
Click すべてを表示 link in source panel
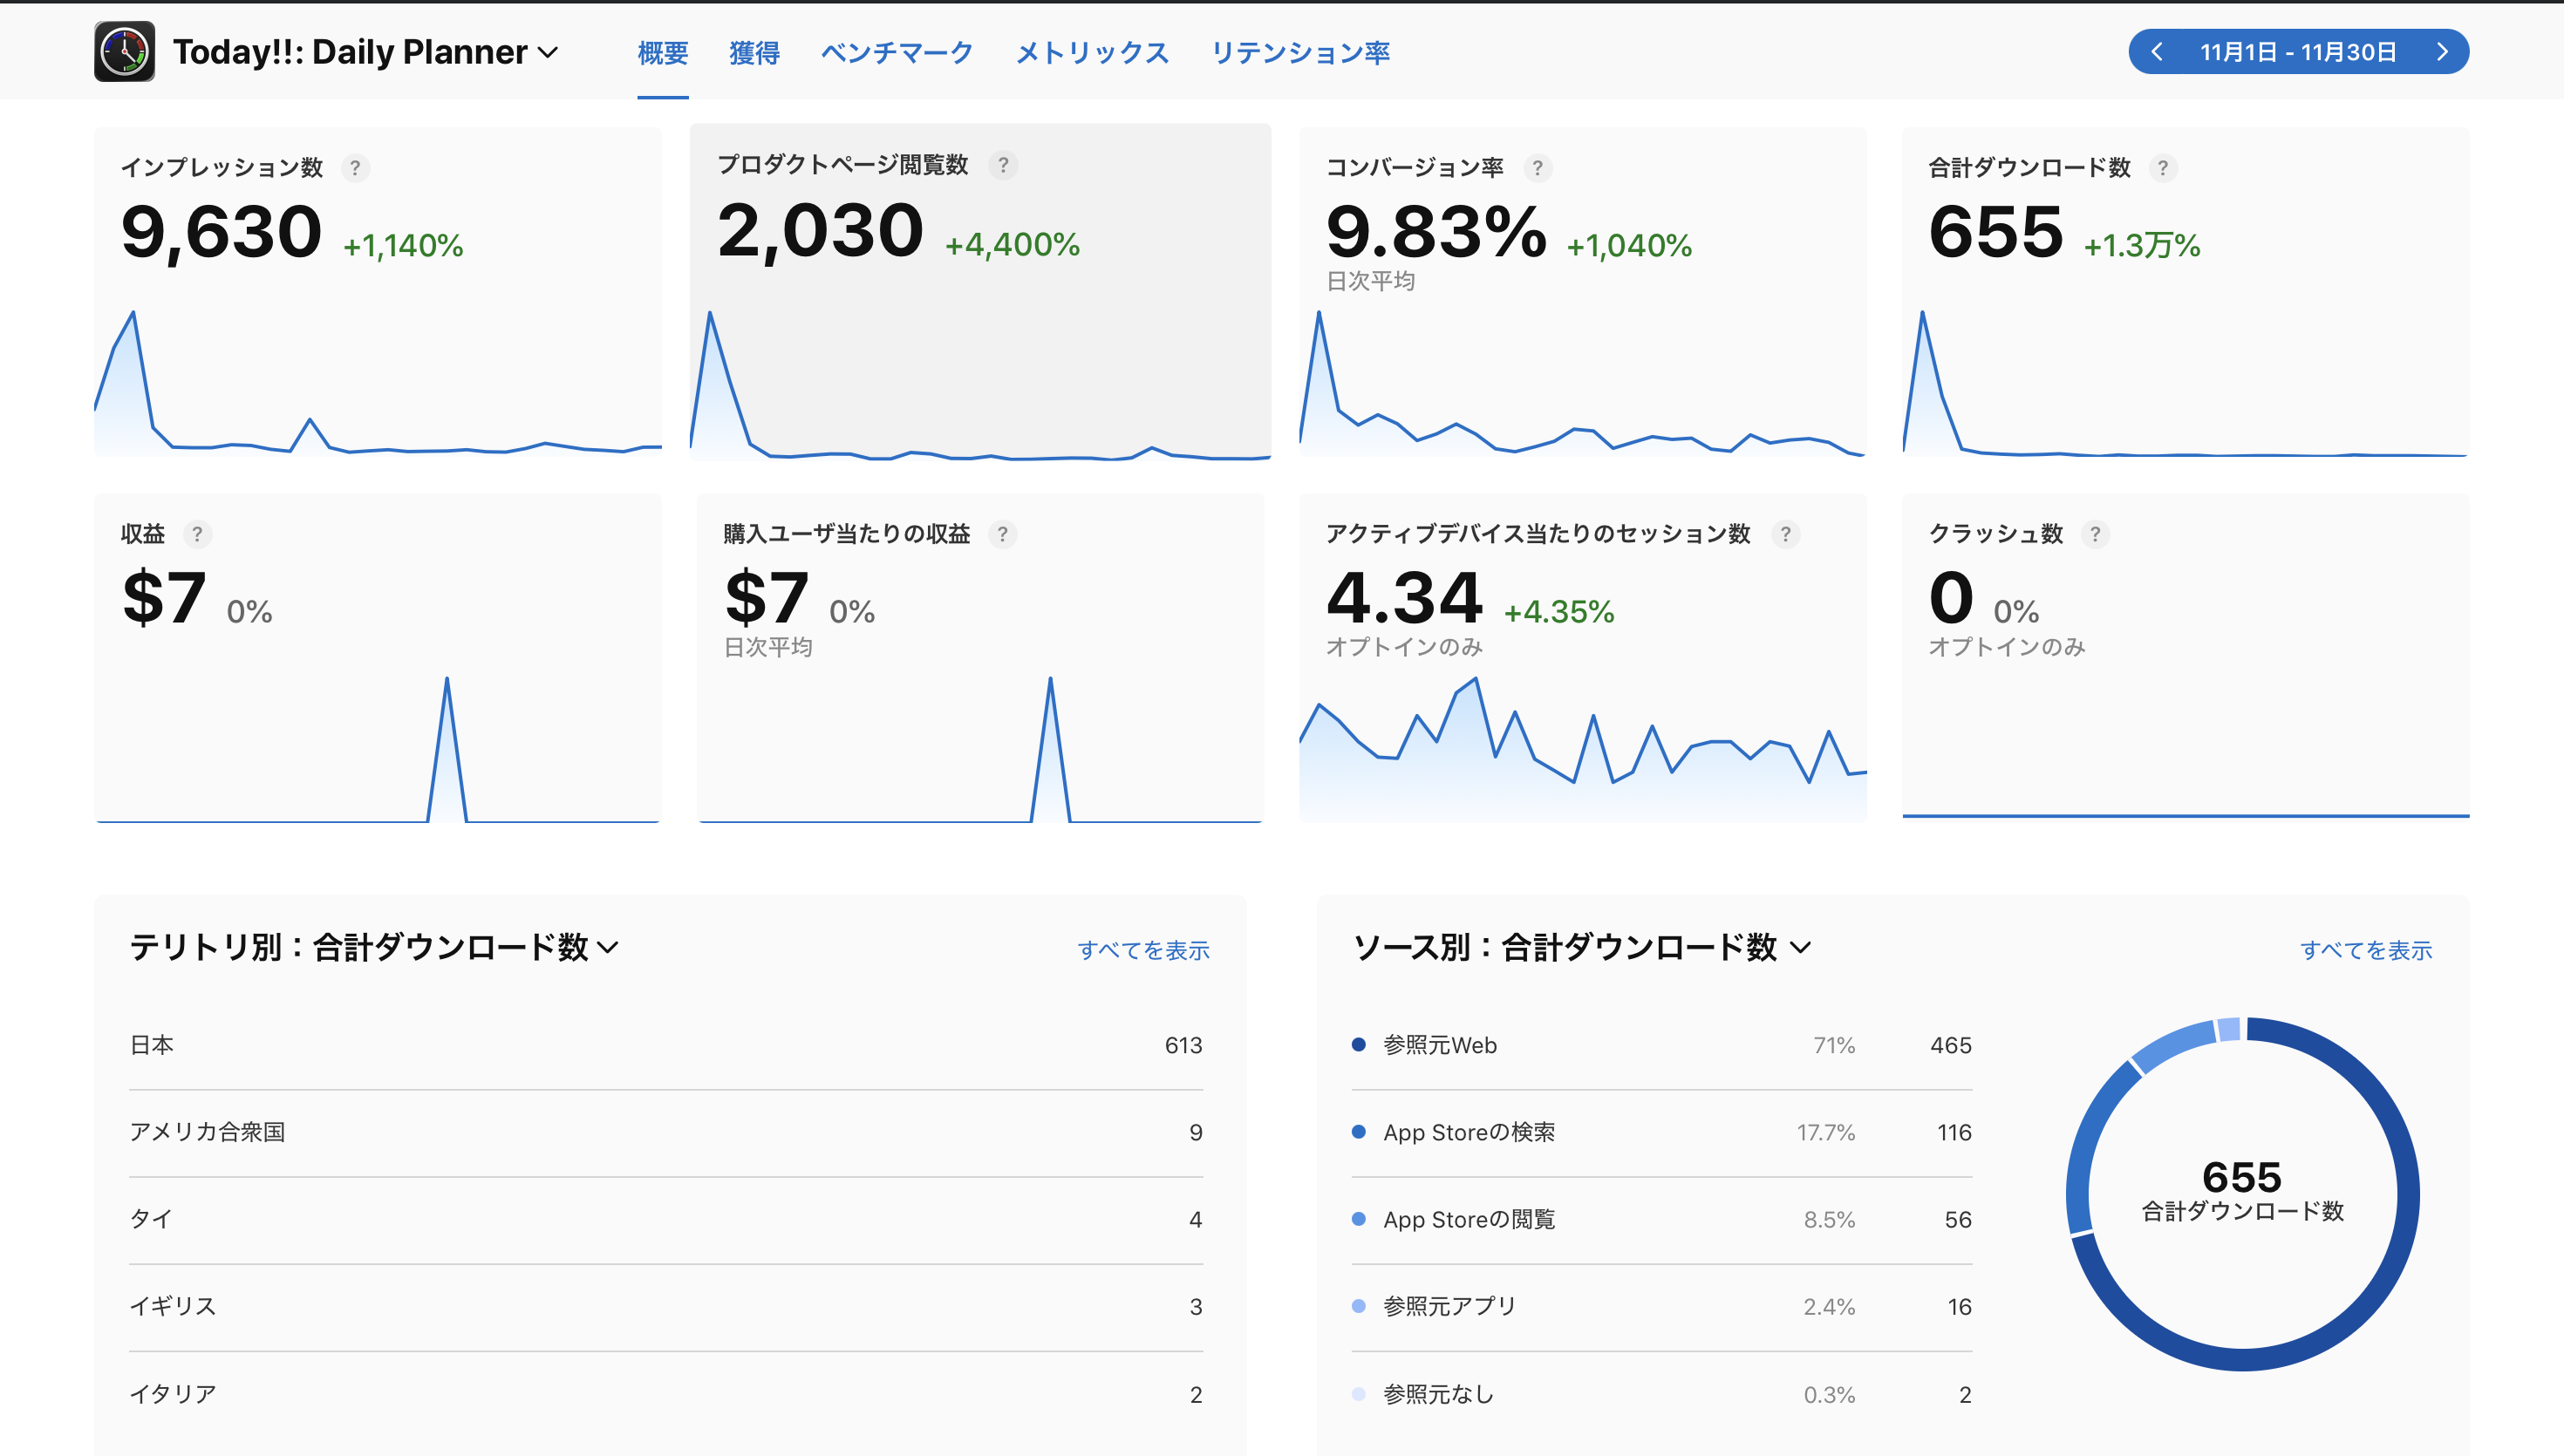tap(2365, 950)
